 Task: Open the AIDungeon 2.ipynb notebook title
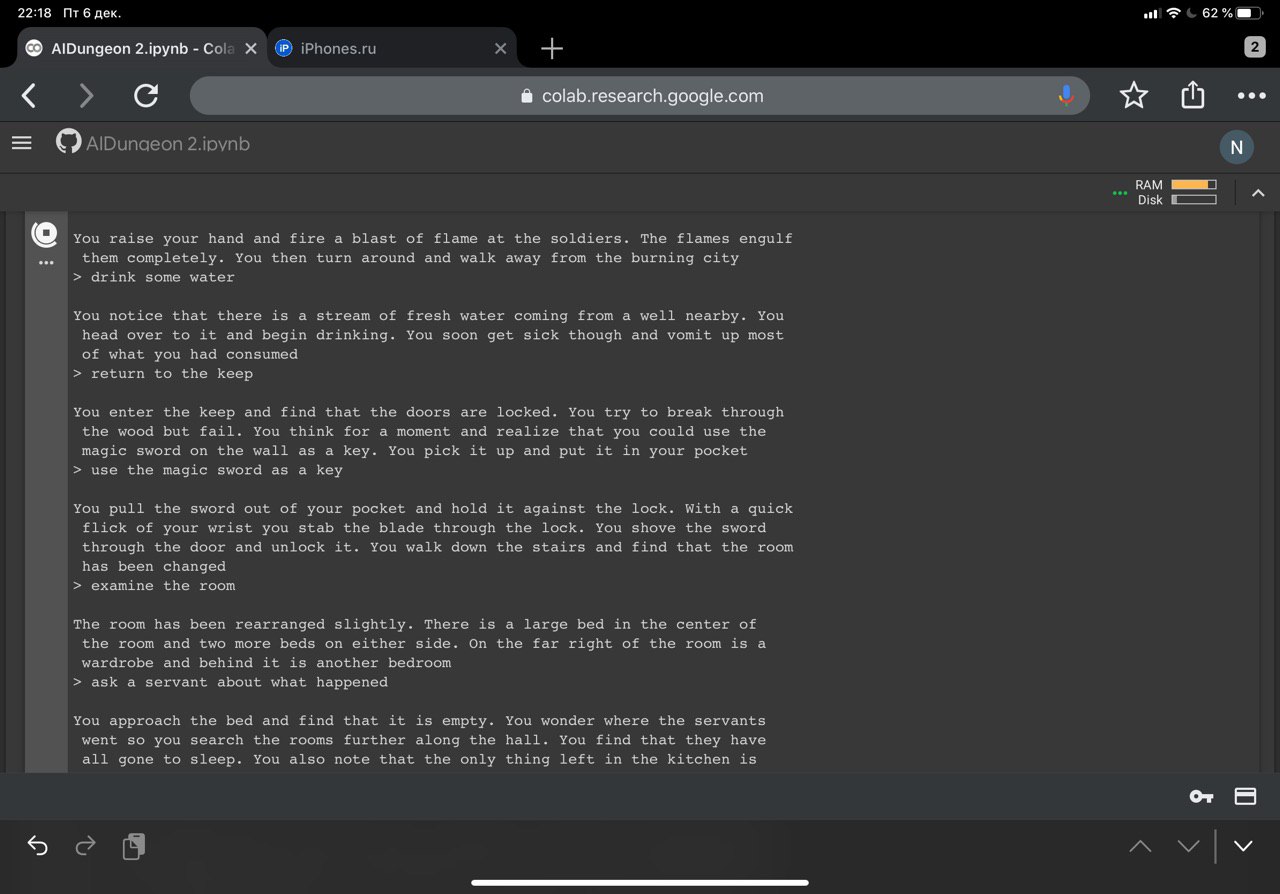pyautogui.click(x=168, y=144)
